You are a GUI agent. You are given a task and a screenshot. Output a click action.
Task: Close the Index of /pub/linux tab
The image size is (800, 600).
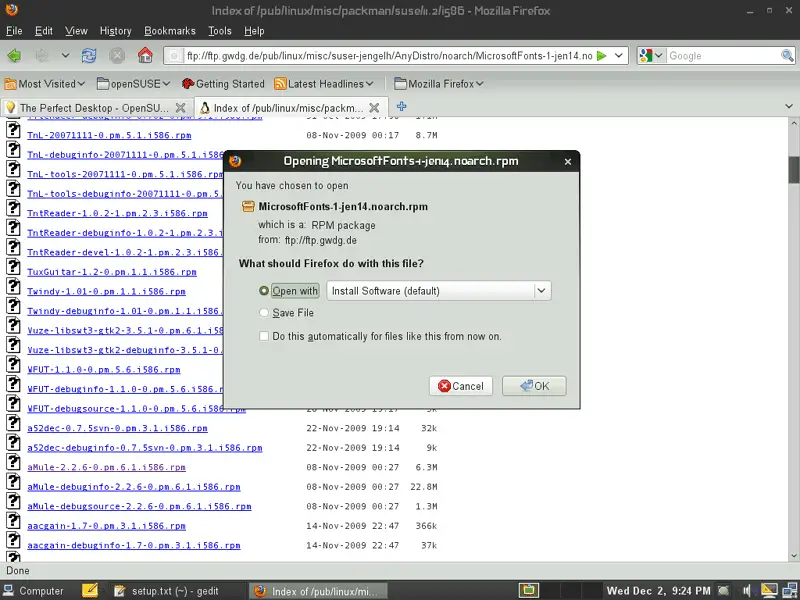374,108
